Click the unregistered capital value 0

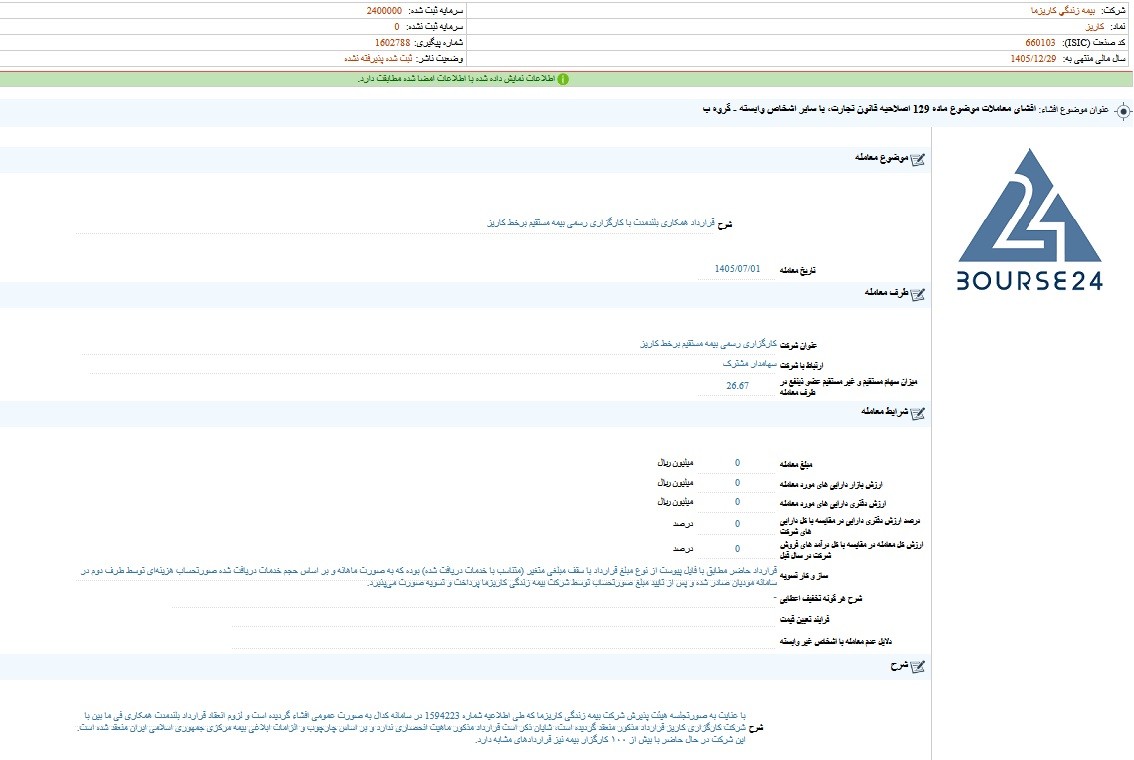click(396, 27)
